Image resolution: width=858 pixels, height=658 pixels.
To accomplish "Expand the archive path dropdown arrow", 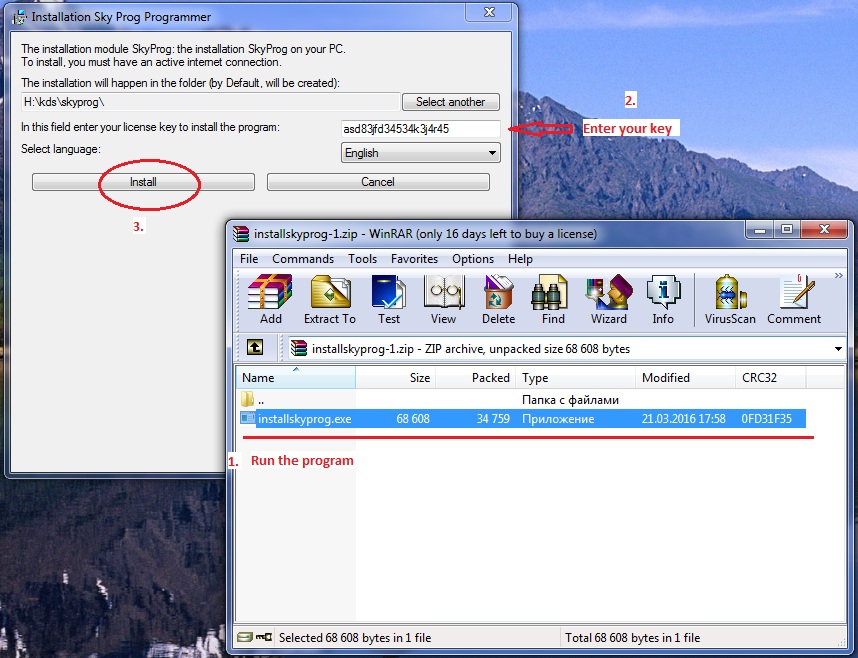I will tap(838, 349).
